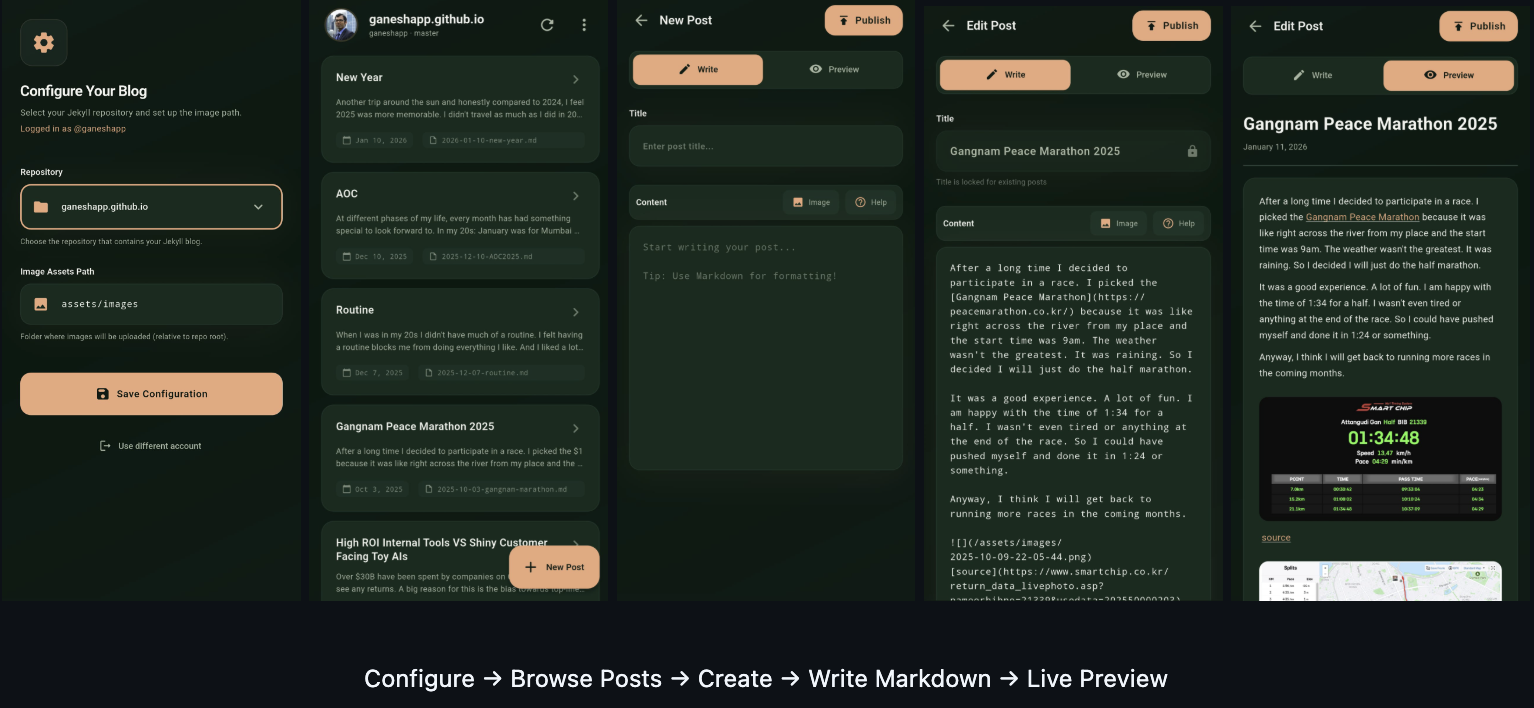Switch to Write tab on the previewed Edit Post
This screenshot has height=708, width=1534.
click(1312, 75)
